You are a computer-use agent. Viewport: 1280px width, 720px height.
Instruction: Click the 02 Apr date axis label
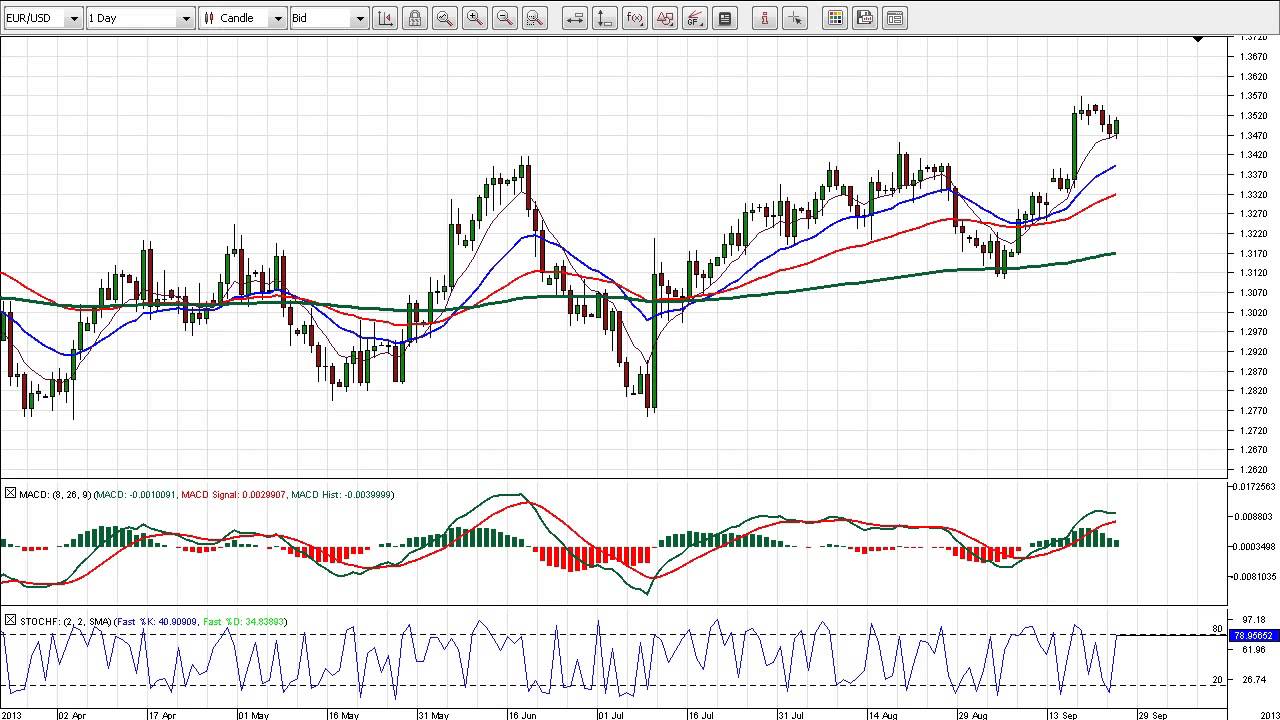[72, 715]
